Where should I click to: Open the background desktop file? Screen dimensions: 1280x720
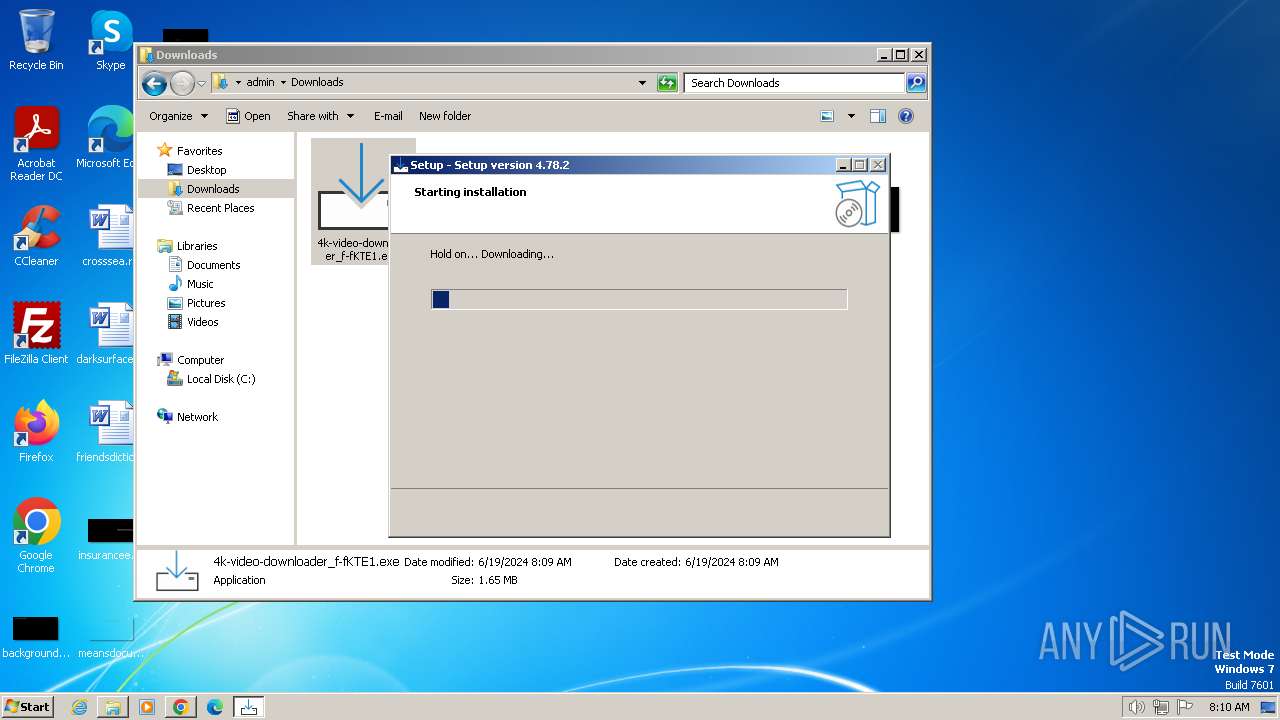pyautogui.click(x=36, y=638)
